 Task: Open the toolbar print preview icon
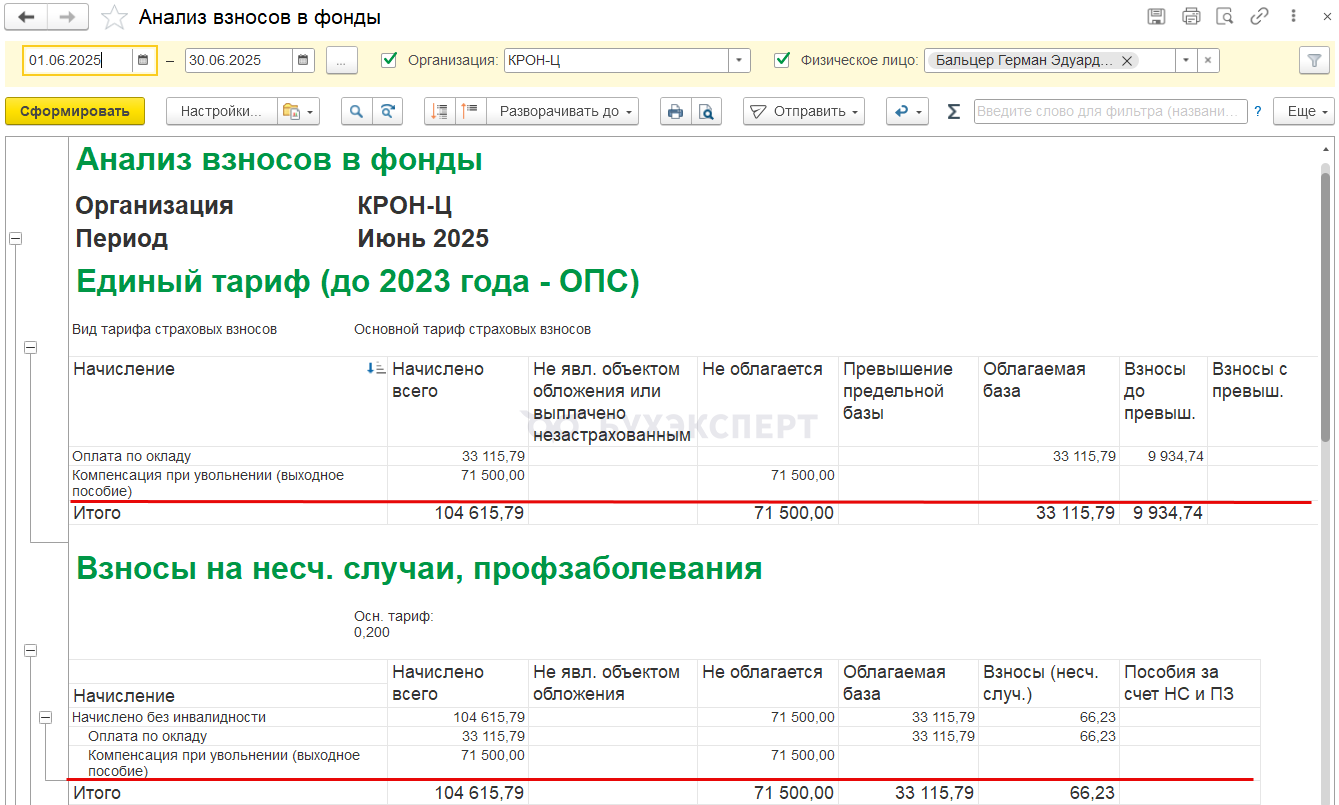pos(706,111)
